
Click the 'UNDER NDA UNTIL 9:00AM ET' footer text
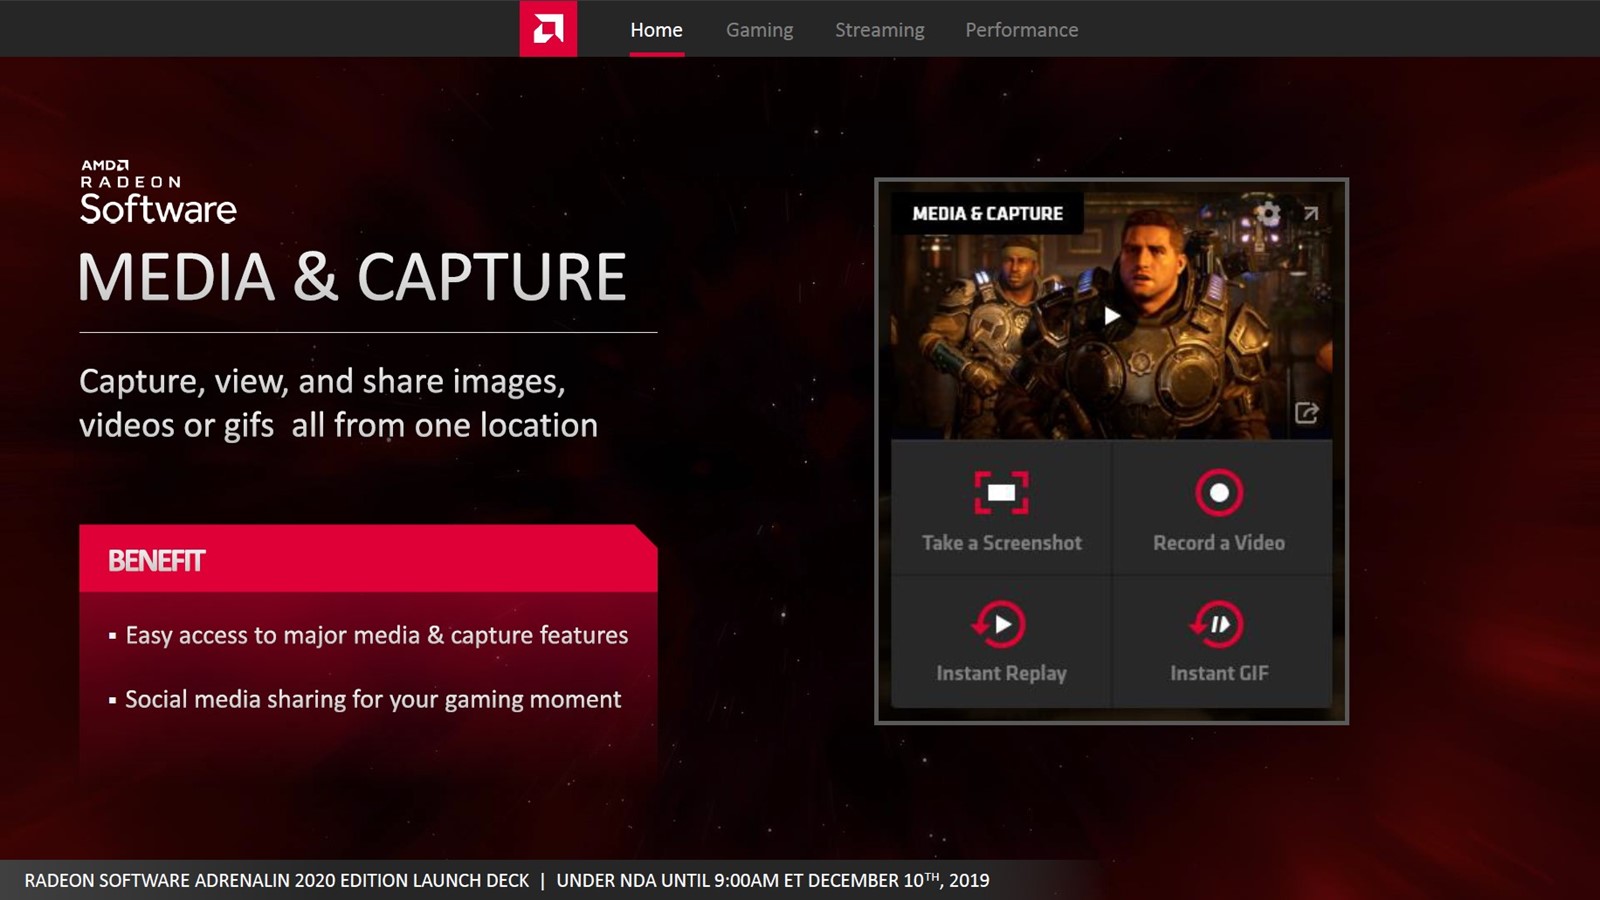[x=773, y=881]
